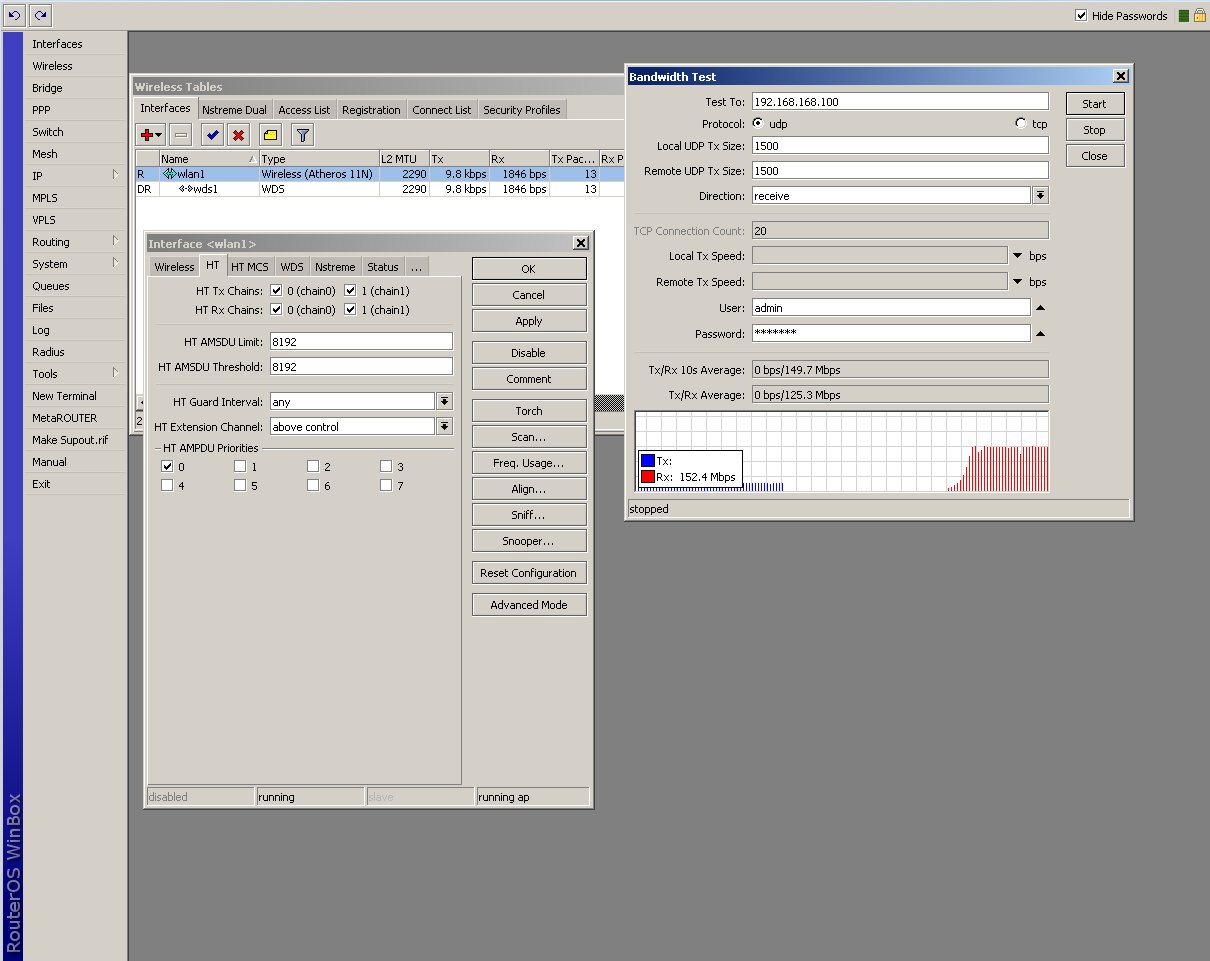Screen dimensions: 1210x961
Task: Switch to the HT MCS tab
Action: click(250, 267)
